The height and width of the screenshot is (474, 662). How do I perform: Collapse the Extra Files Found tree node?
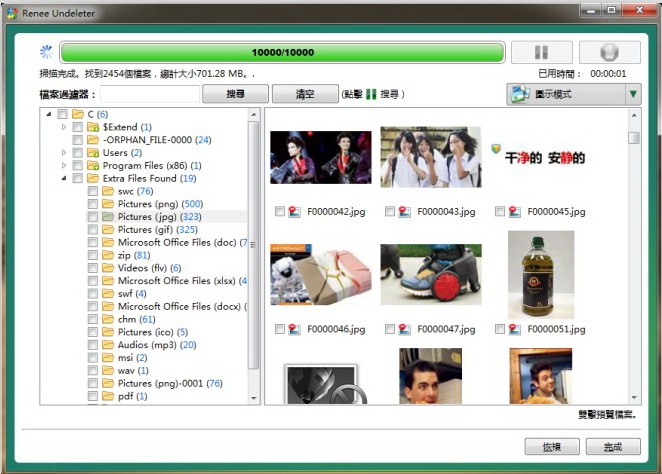click(x=65, y=178)
